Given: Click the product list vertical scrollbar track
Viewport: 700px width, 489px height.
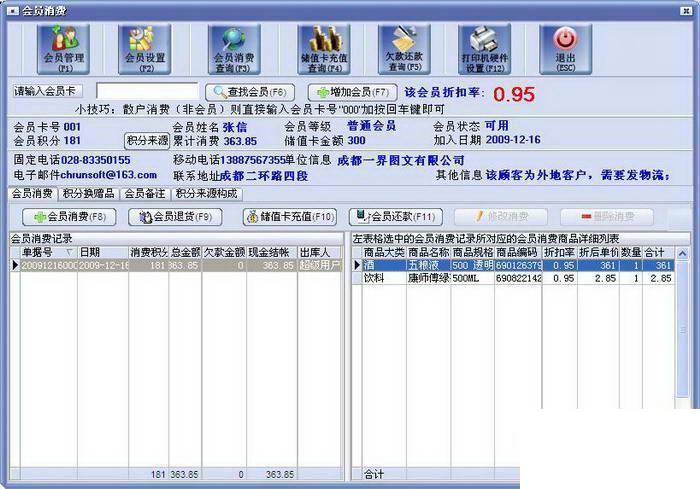Looking at the screenshot, I should 683,330.
